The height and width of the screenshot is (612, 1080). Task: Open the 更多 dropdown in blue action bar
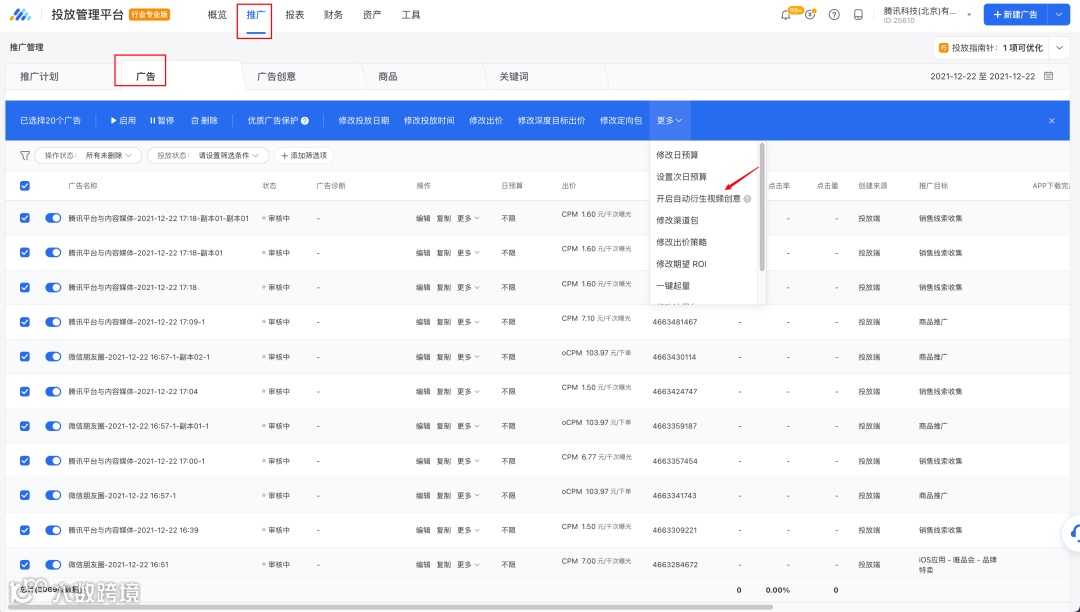tap(669, 120)
